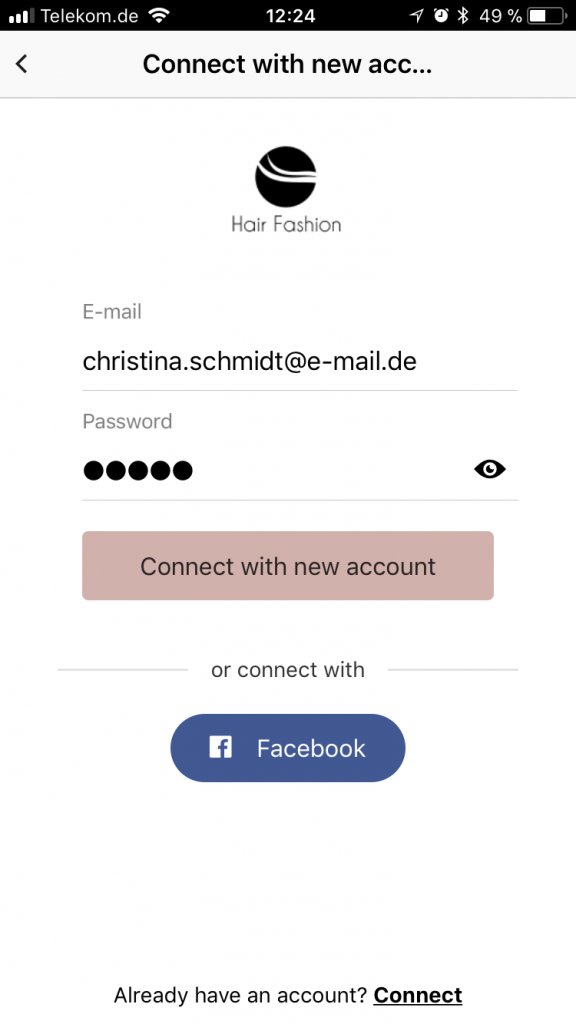The image size is (576, 1024).
Task: Tap the Wi-Fi status icon
Action: 158,16
